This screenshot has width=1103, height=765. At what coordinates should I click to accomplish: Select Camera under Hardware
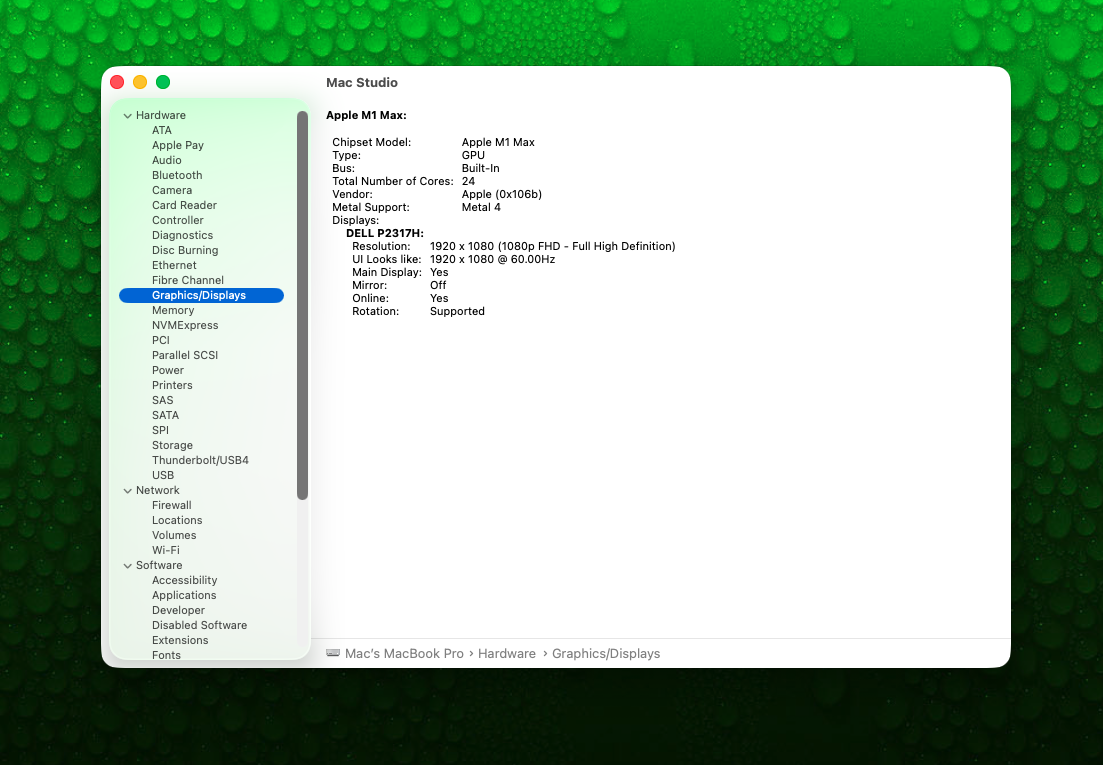pyautogui.click(x=172, y=190)
